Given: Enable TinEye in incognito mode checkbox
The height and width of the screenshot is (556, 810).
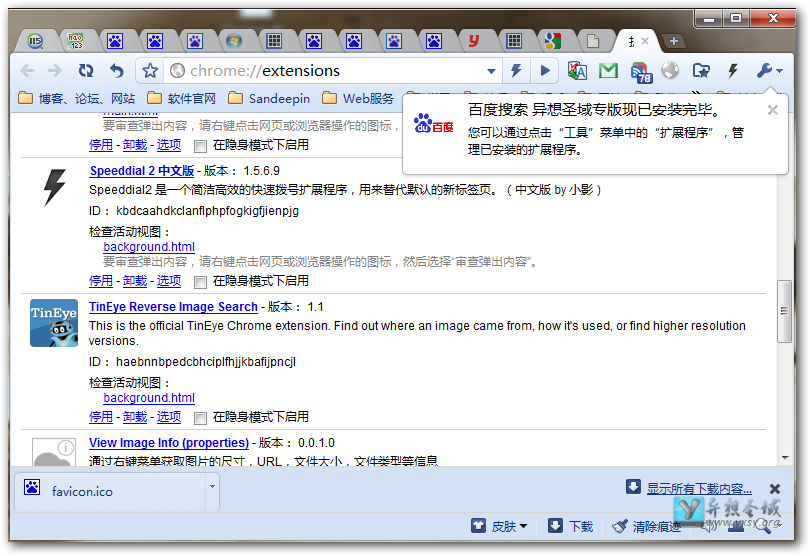Looking at the screenshot, I should 201,417.
